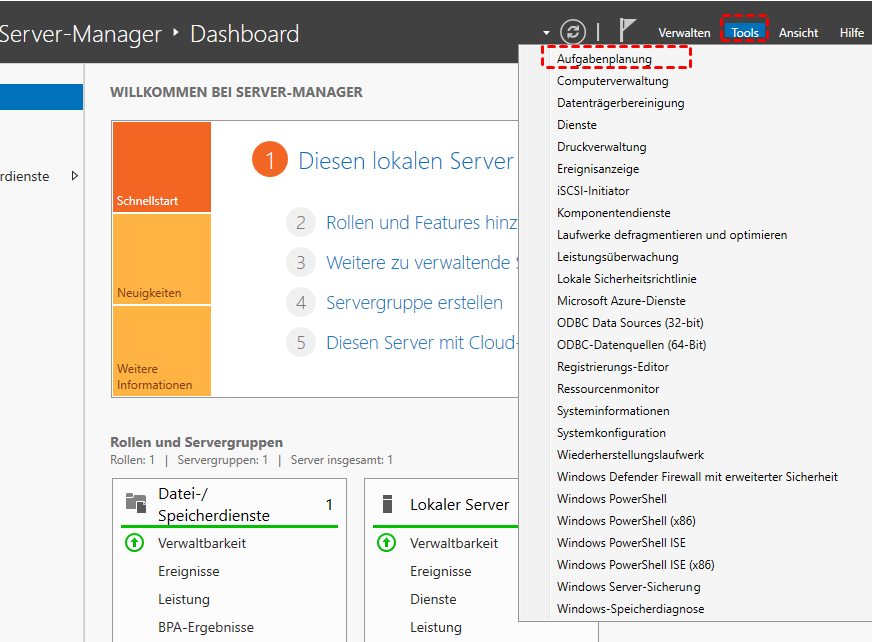
Task: Open BPA-Ergebnisse under Datei-/Speicherdienste
Action: [x=206, y=627]
